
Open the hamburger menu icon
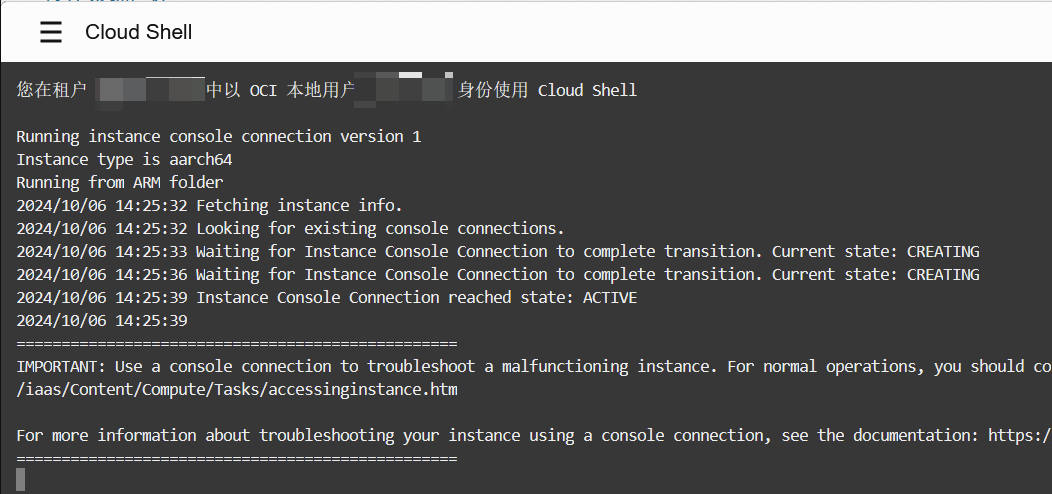pos(51,32)
